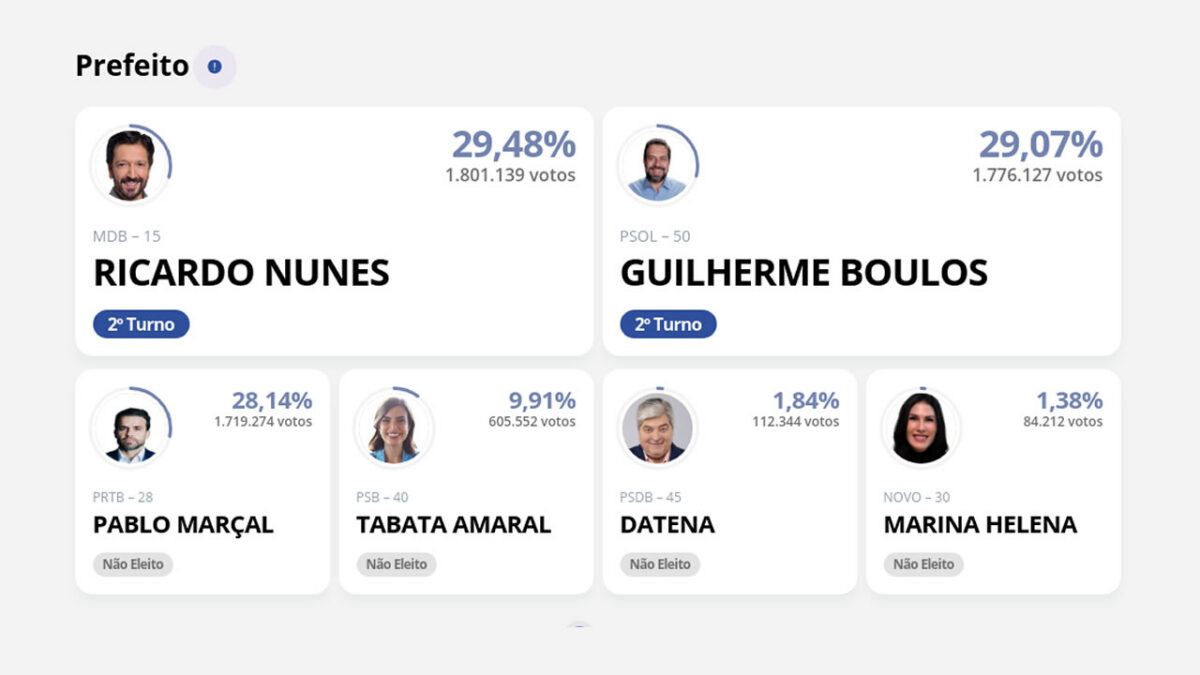Screen dimensions: 1200x675
Task: Click the 29,48% percentage figure
Action: point(513,145)
